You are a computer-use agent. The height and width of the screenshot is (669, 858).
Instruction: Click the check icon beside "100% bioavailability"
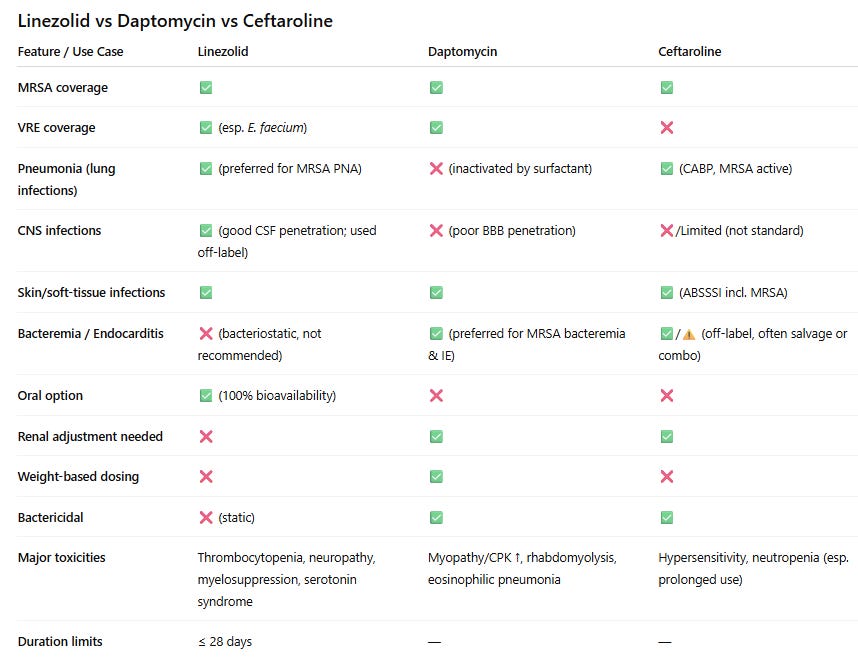(206, 395)
